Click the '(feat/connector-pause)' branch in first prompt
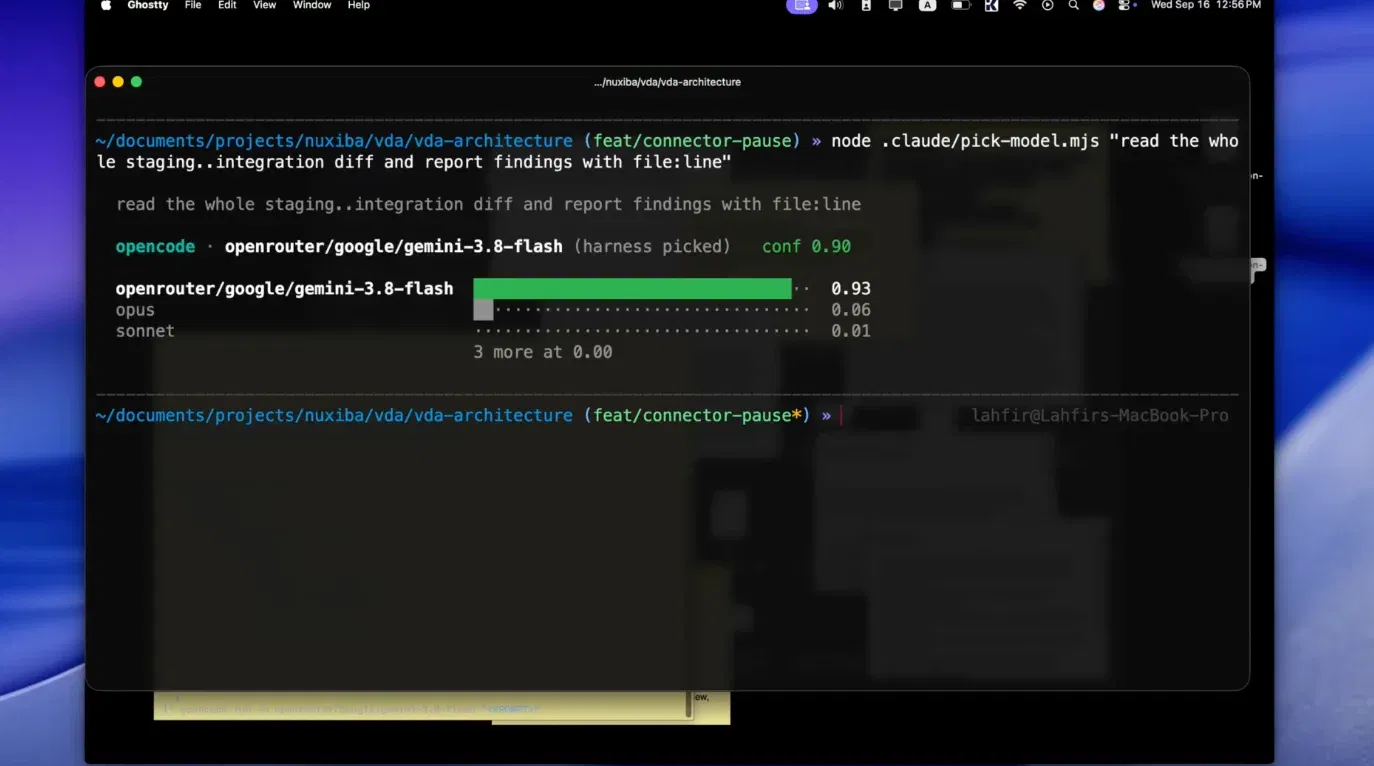Image resolution: width=1374 pixels, height=766 pixels. pos(692,141)
